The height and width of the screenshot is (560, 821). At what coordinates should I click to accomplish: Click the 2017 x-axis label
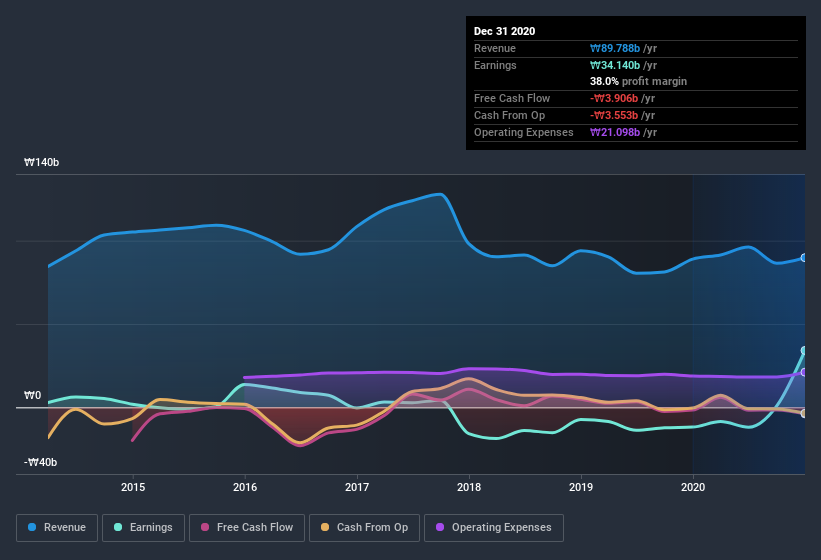357,487
